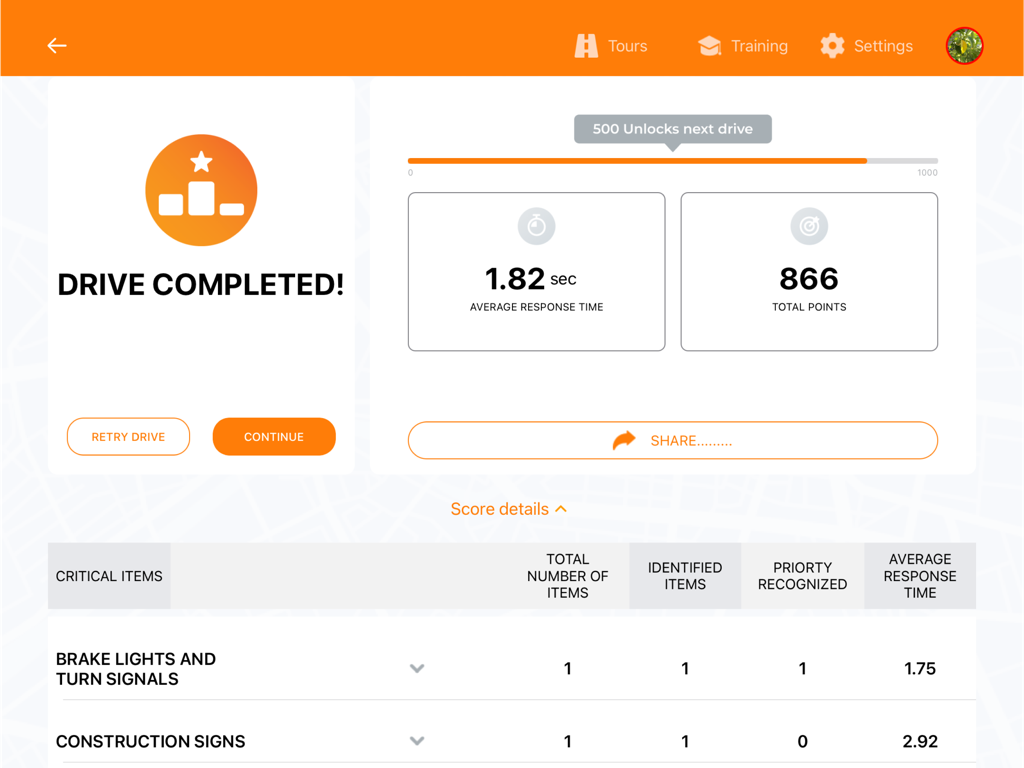1024x768 pixels.
Task: Click the target icon above total points
Action: 809,227
